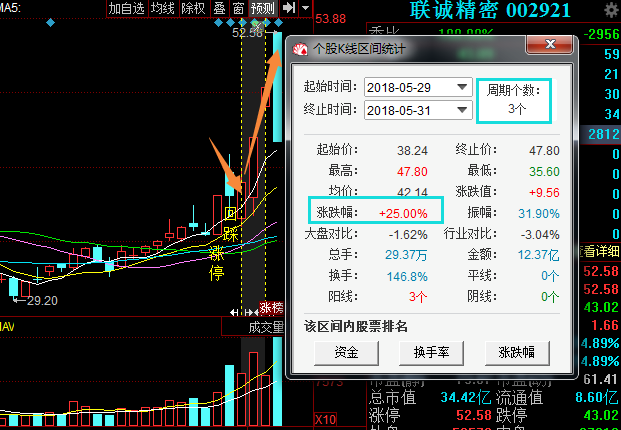
Task: Click the 该区间内股票排名 heading
Action: (x=356, y=327)
